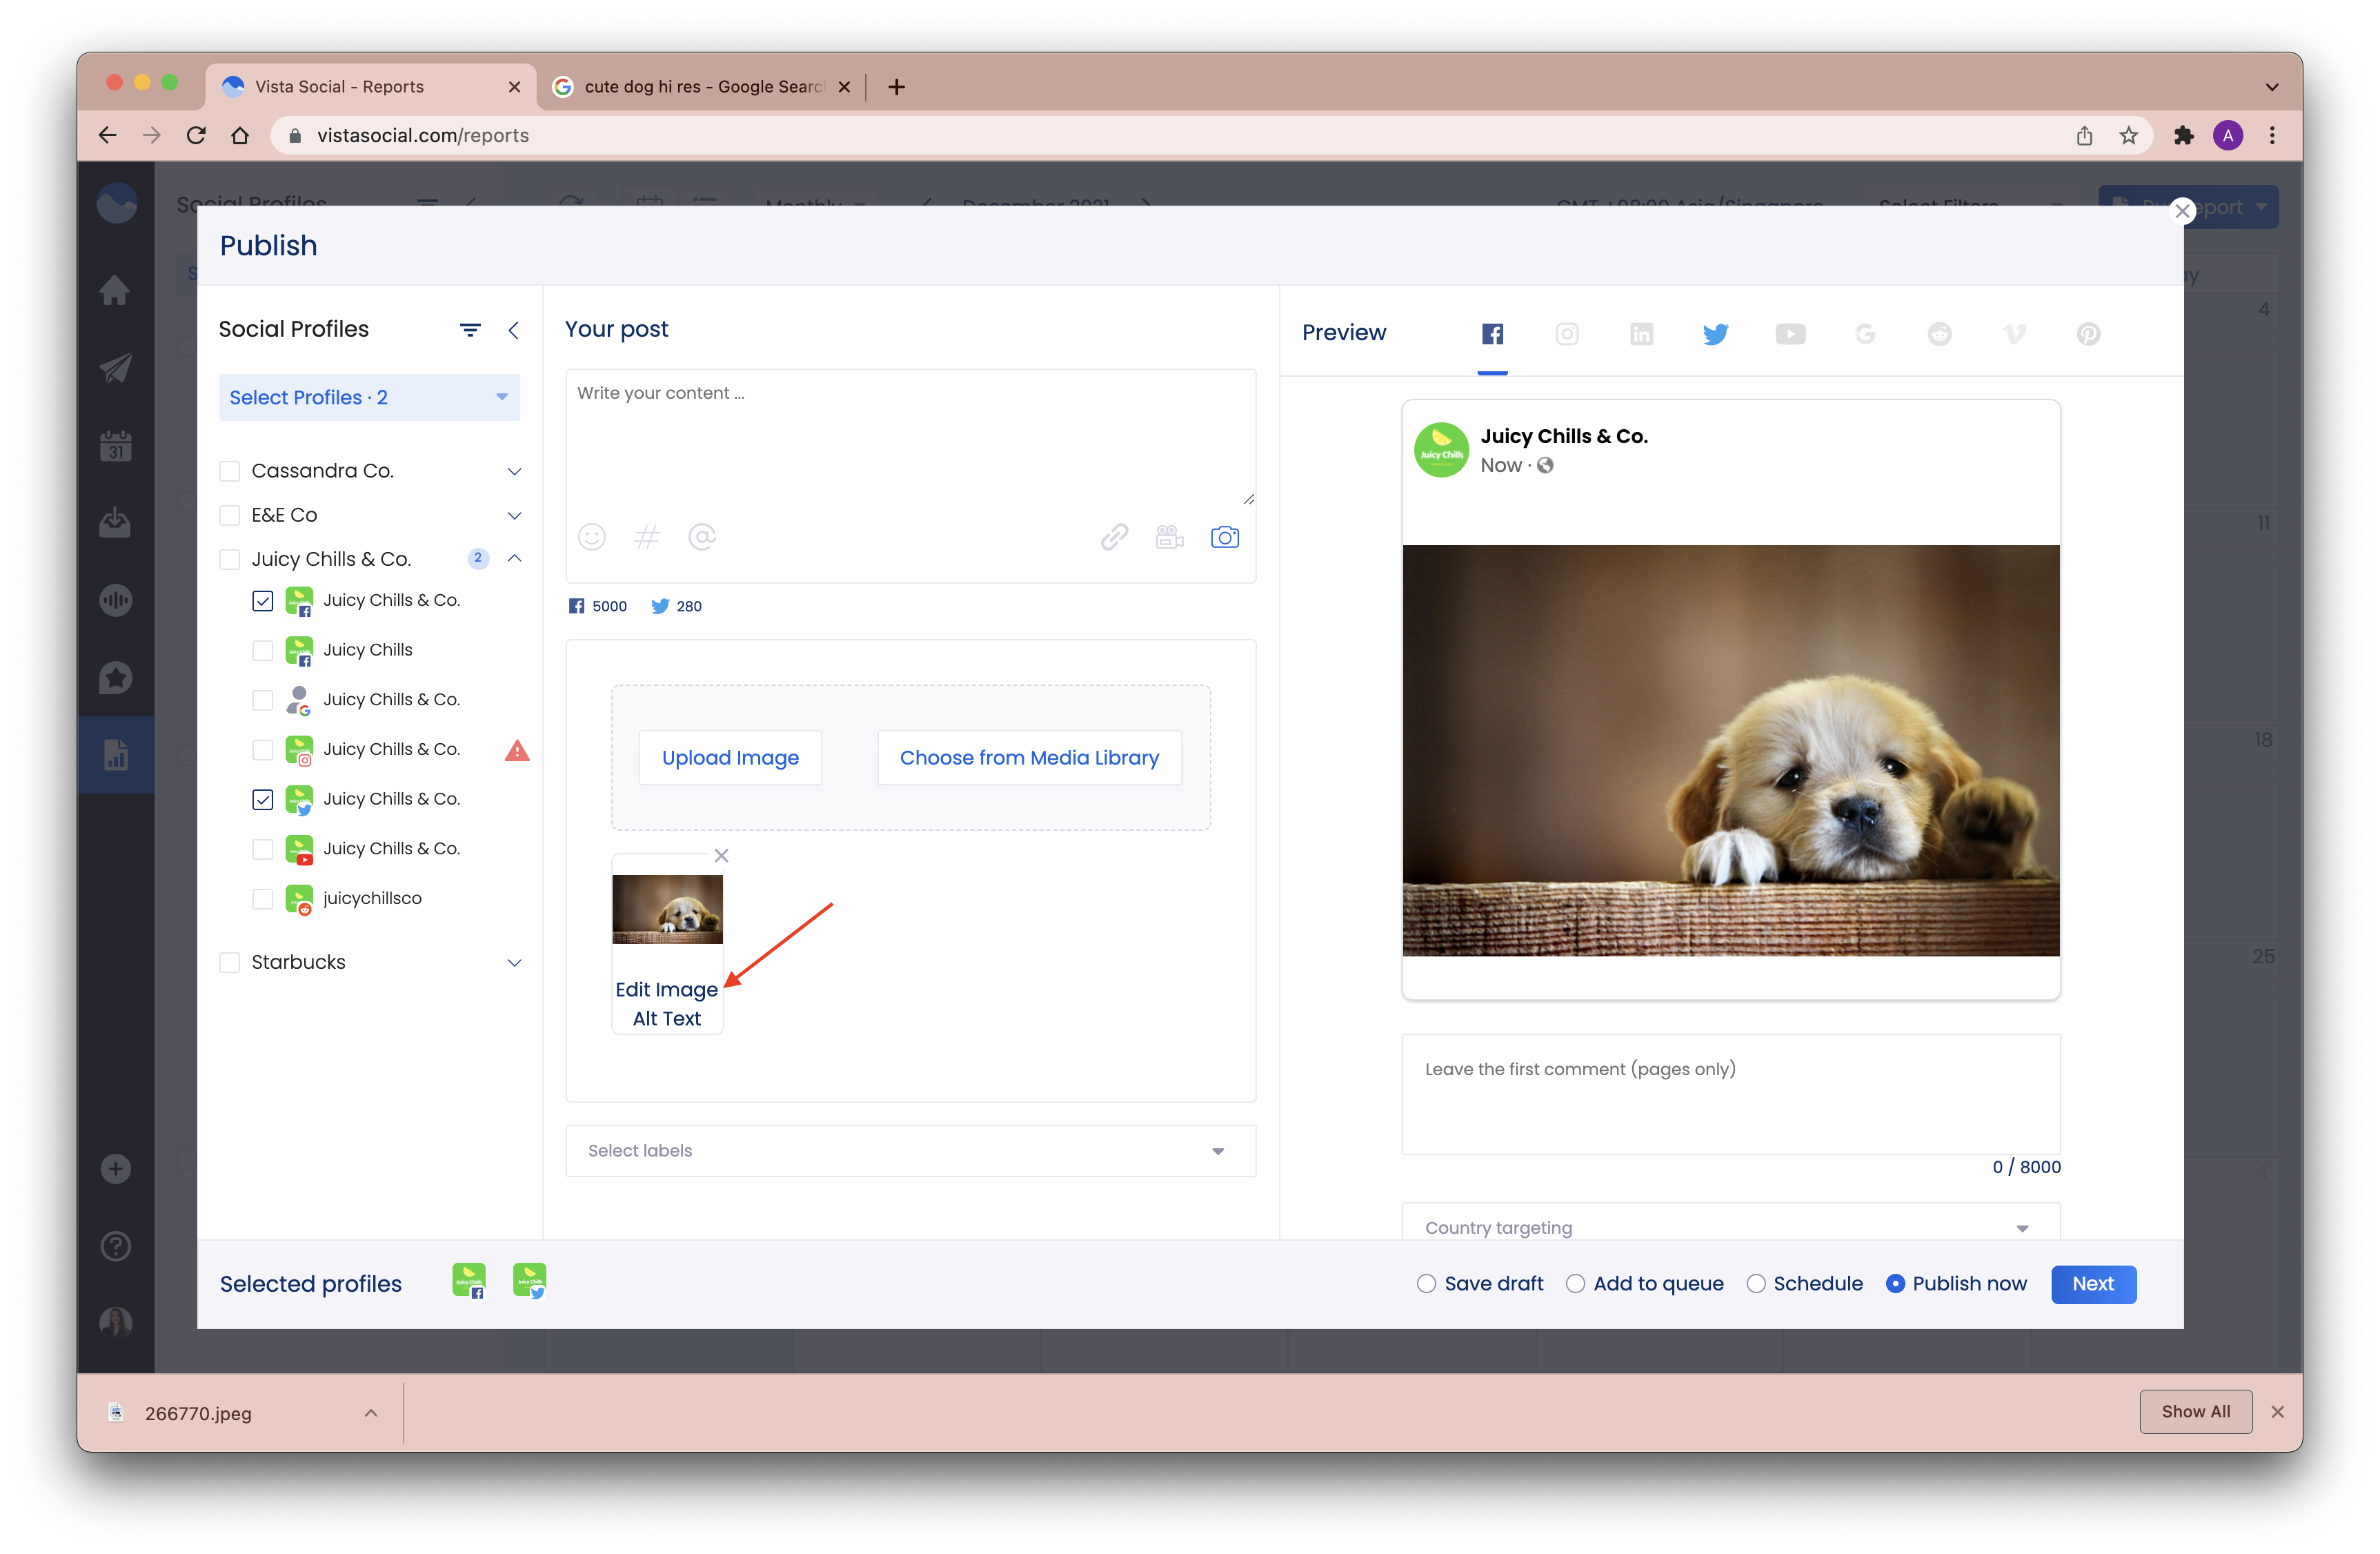Switch preview to the Facebook tab
The image size is (2380, 1554).
tap(1492, 334)
